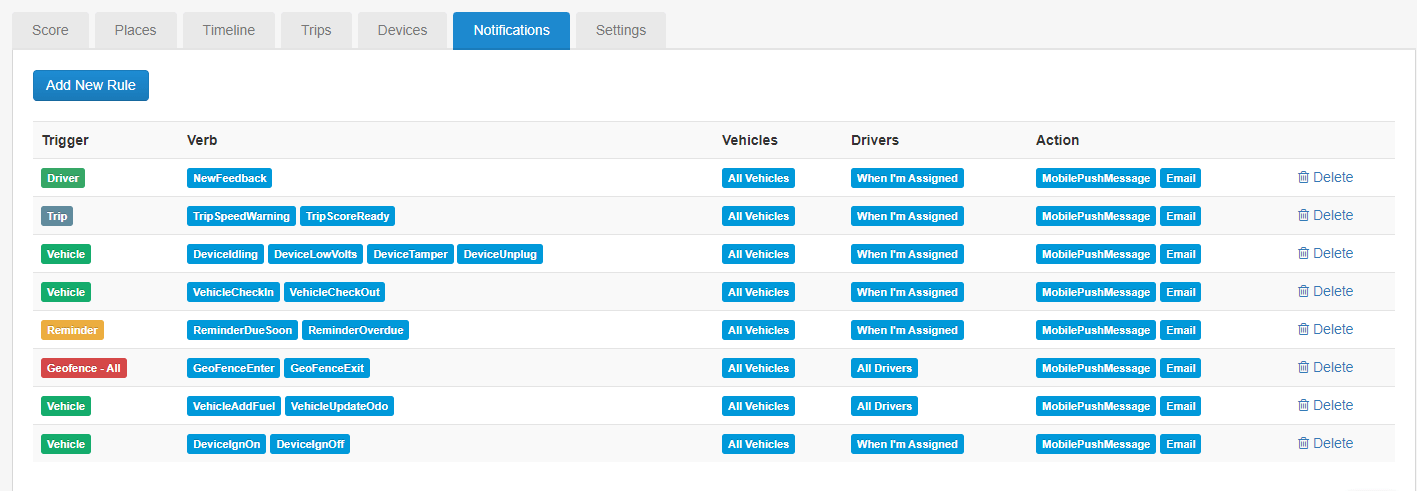
Task: Click trash icon in Geofence - All row
Action: click(1303, 367)
